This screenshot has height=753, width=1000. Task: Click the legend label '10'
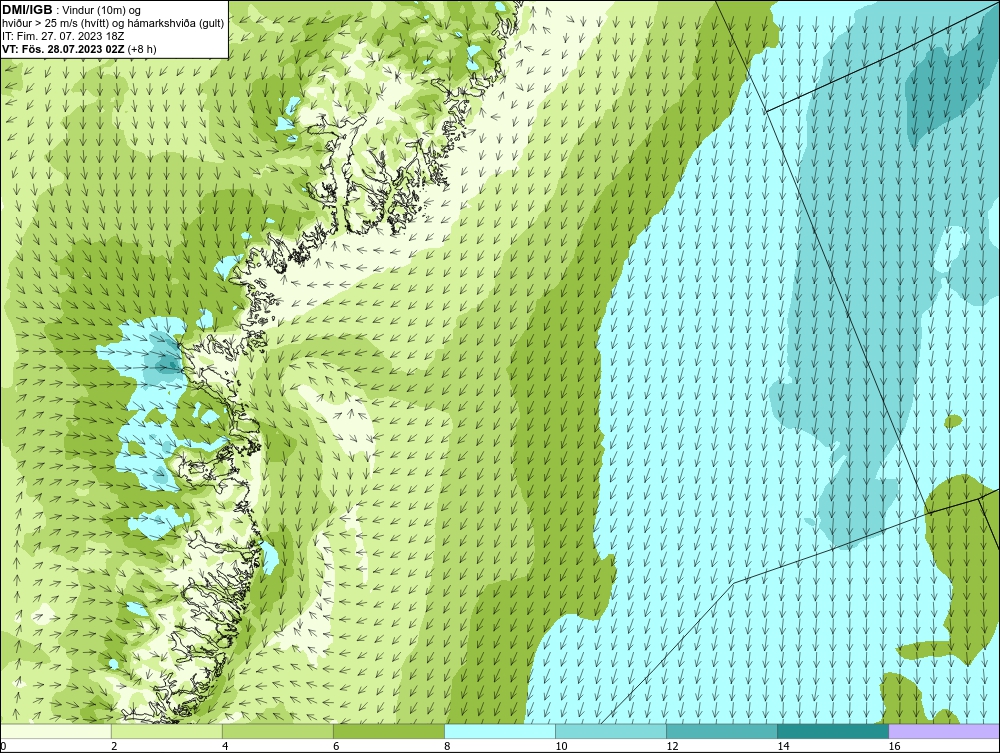(x=561, y=746)
